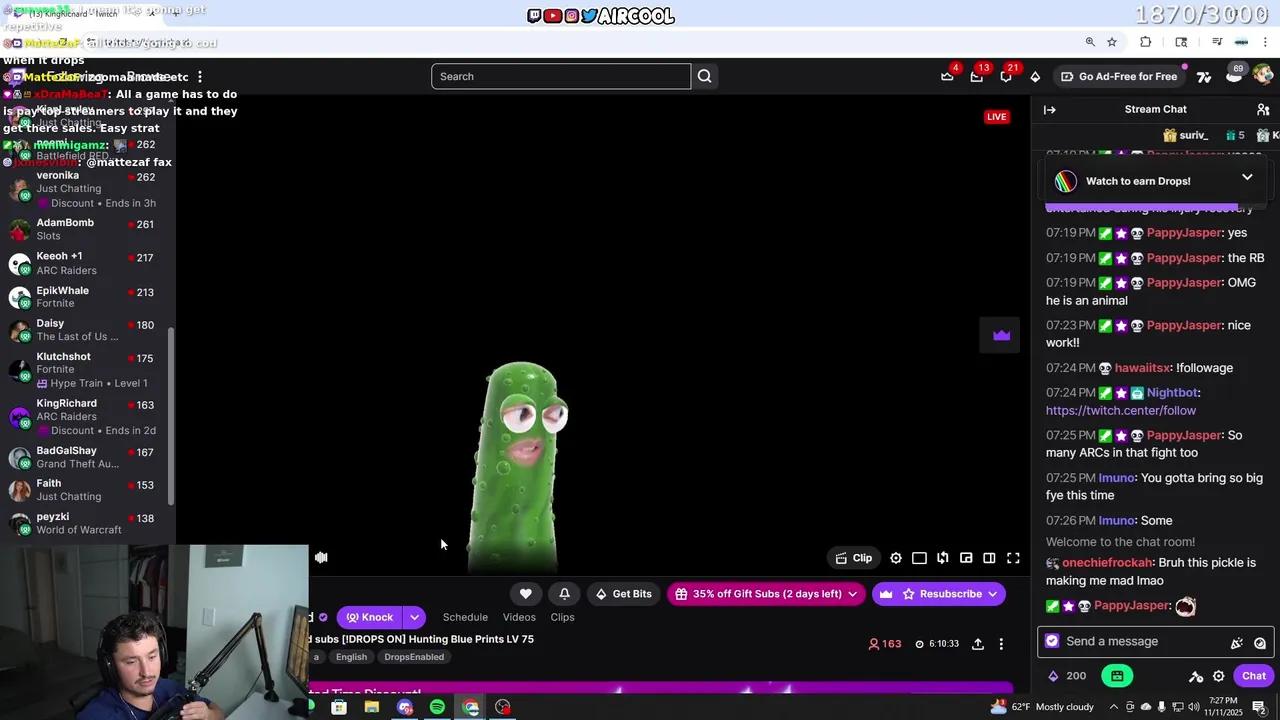Open Prime Loot crown notifications
The height and width of the screenshot is (720, 1280).
[947, 76]
